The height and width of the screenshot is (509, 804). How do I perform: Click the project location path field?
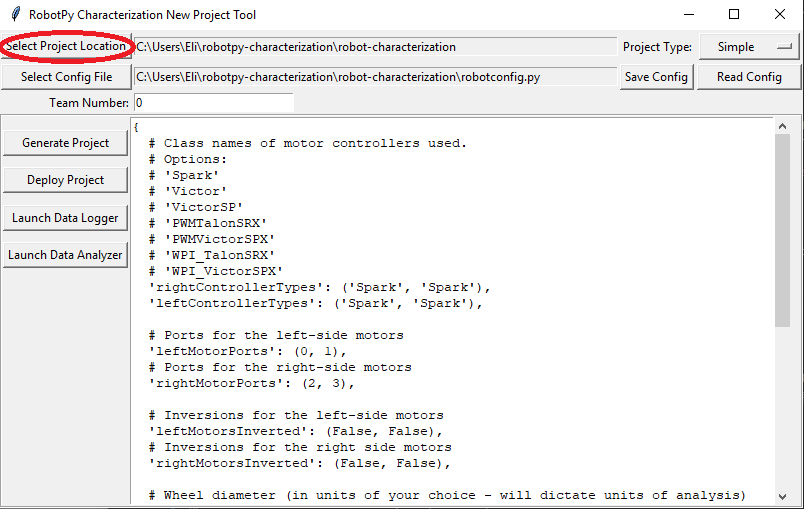tap(375, 47)
